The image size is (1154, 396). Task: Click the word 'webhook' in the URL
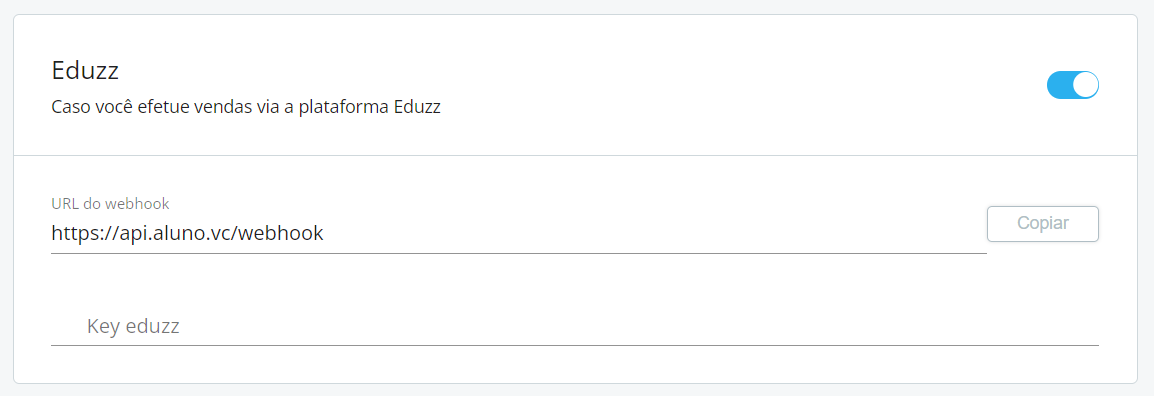(x=282, y=233)
